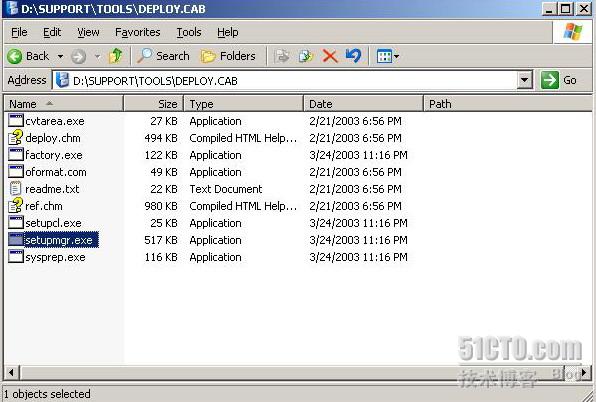Select the deploy.chm help file icon
The image size is (596, 402).
(x=16, y=138)
